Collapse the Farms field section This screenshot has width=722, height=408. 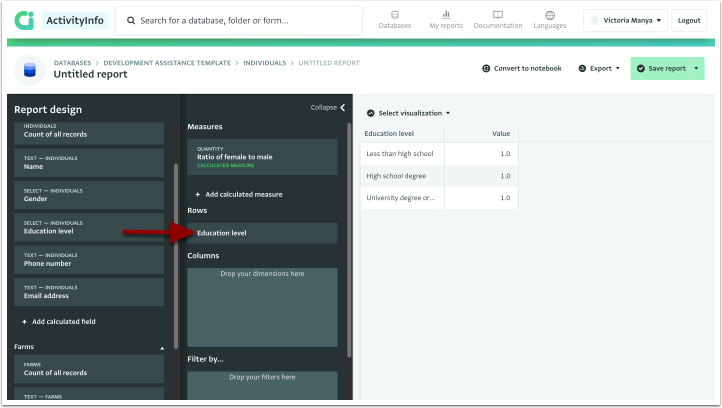point(163,347)
